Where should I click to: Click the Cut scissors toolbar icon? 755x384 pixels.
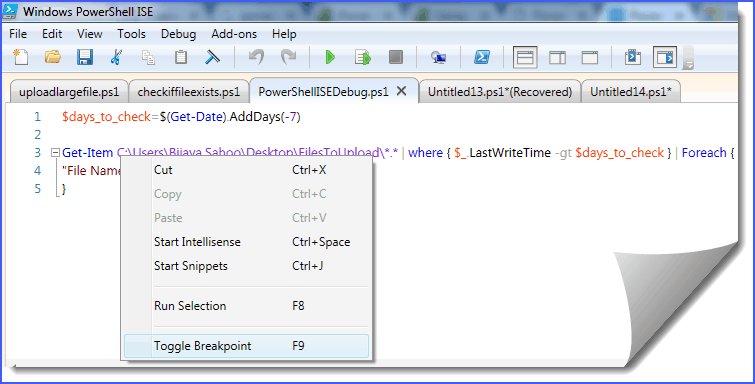116,57
